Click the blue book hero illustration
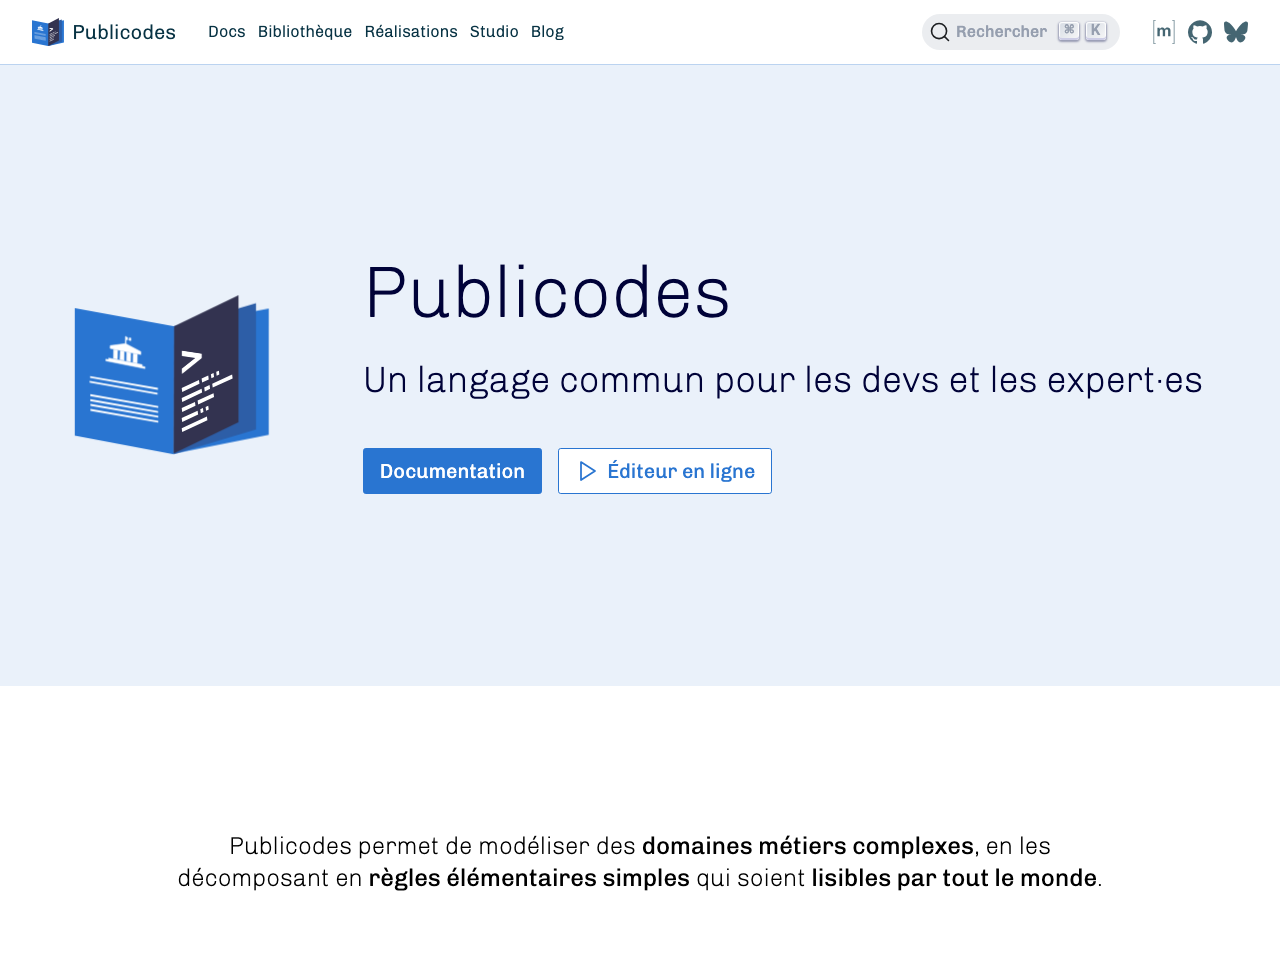 172,375
